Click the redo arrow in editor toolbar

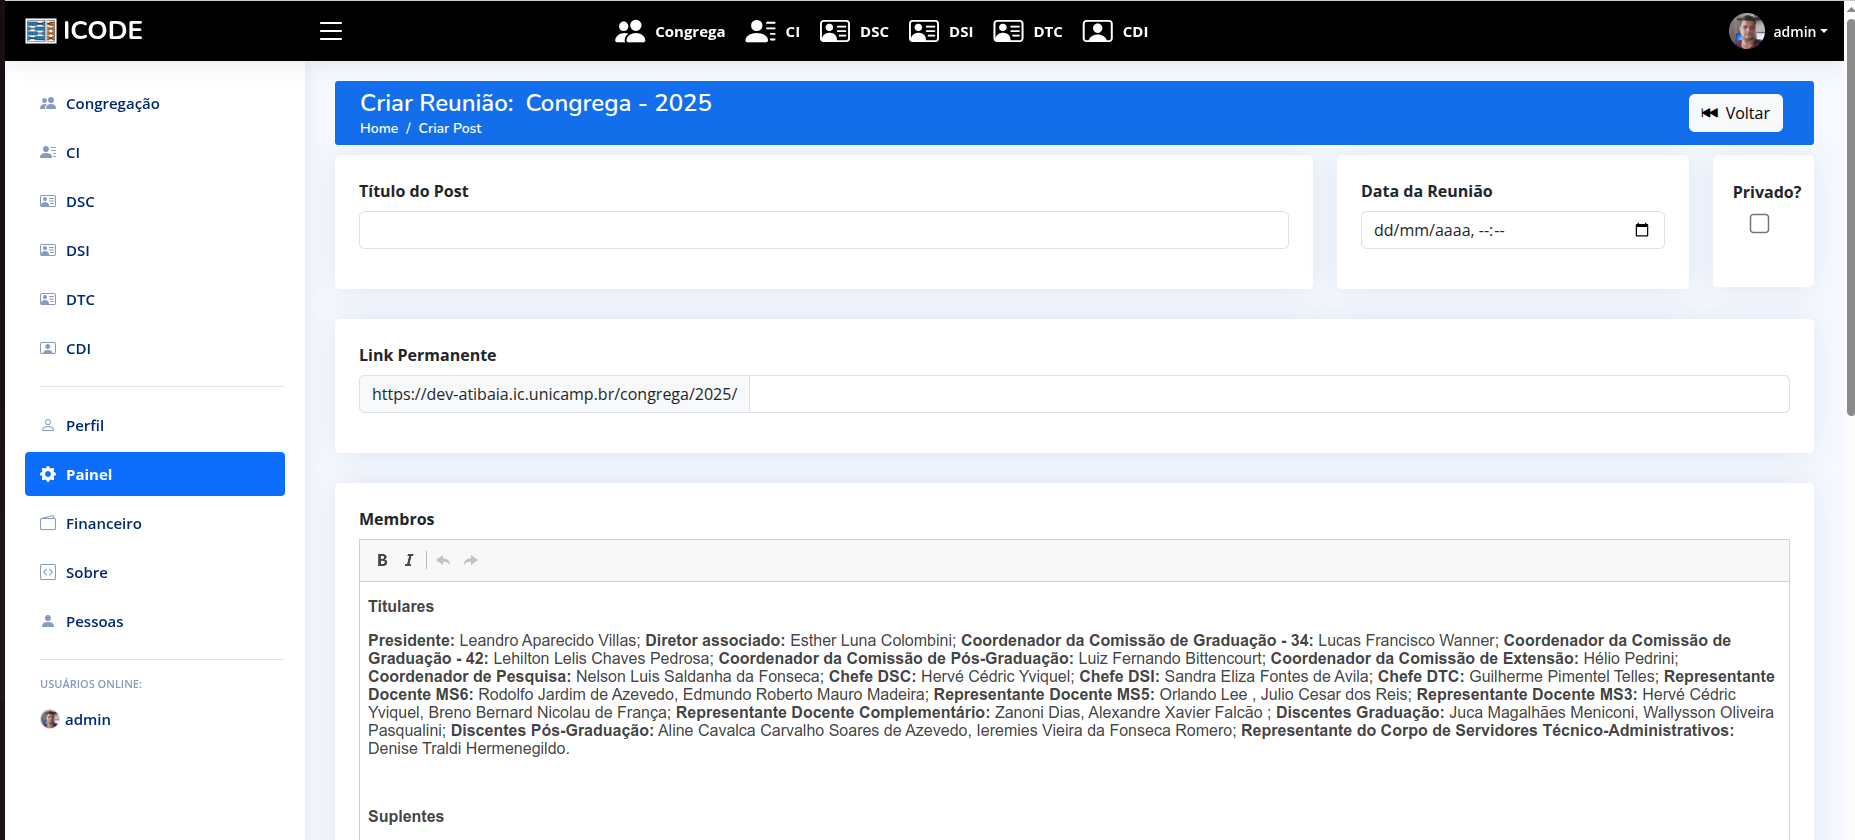coord(471,560)
